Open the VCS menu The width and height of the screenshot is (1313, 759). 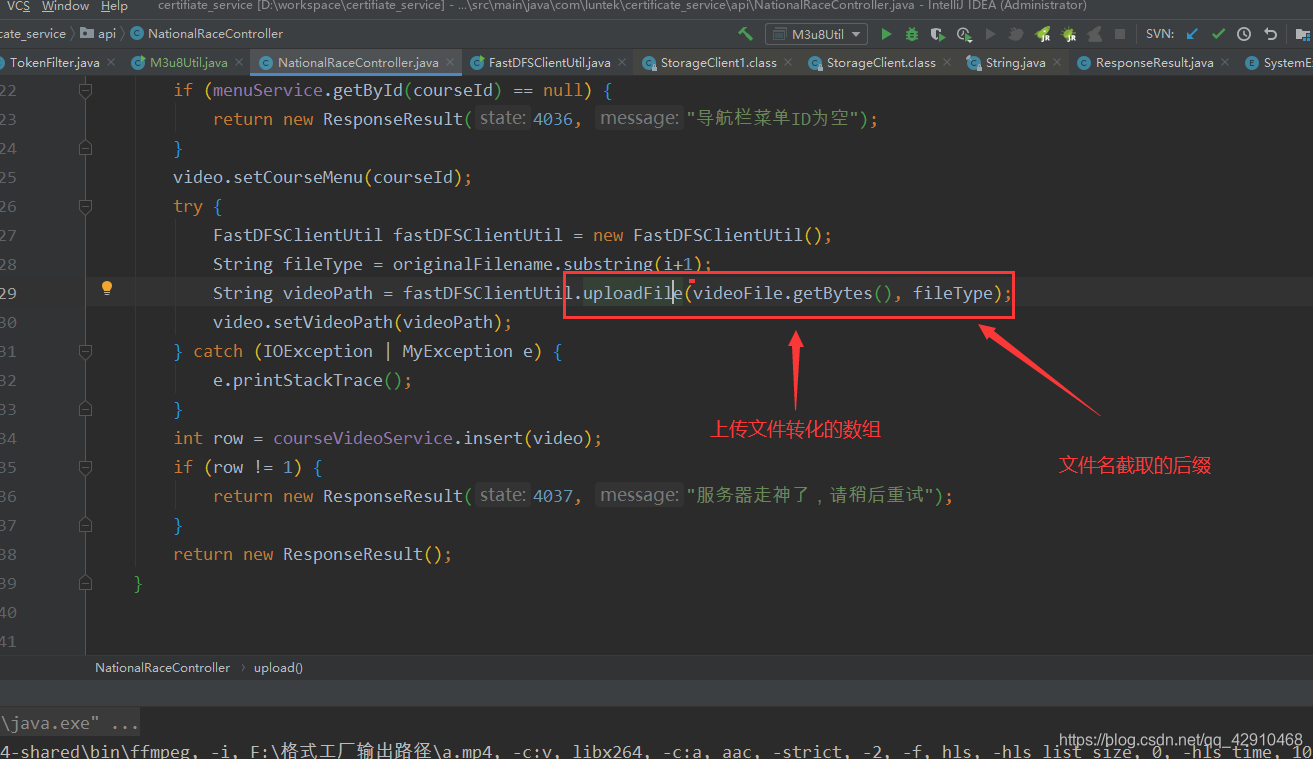[18, 6]
